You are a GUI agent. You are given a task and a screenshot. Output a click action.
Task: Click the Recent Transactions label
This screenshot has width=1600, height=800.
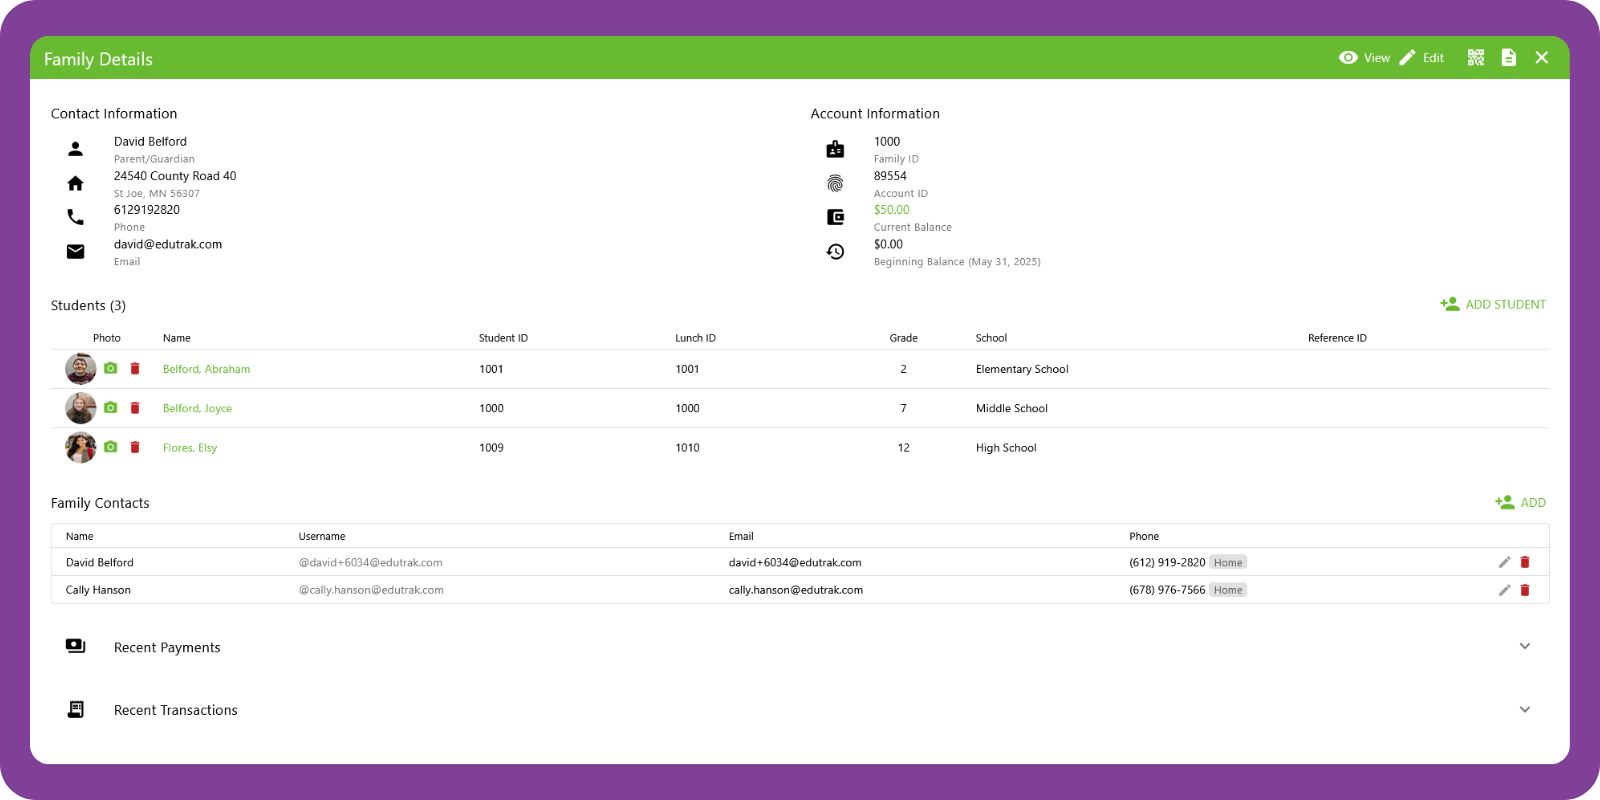(x=176, y=710)
